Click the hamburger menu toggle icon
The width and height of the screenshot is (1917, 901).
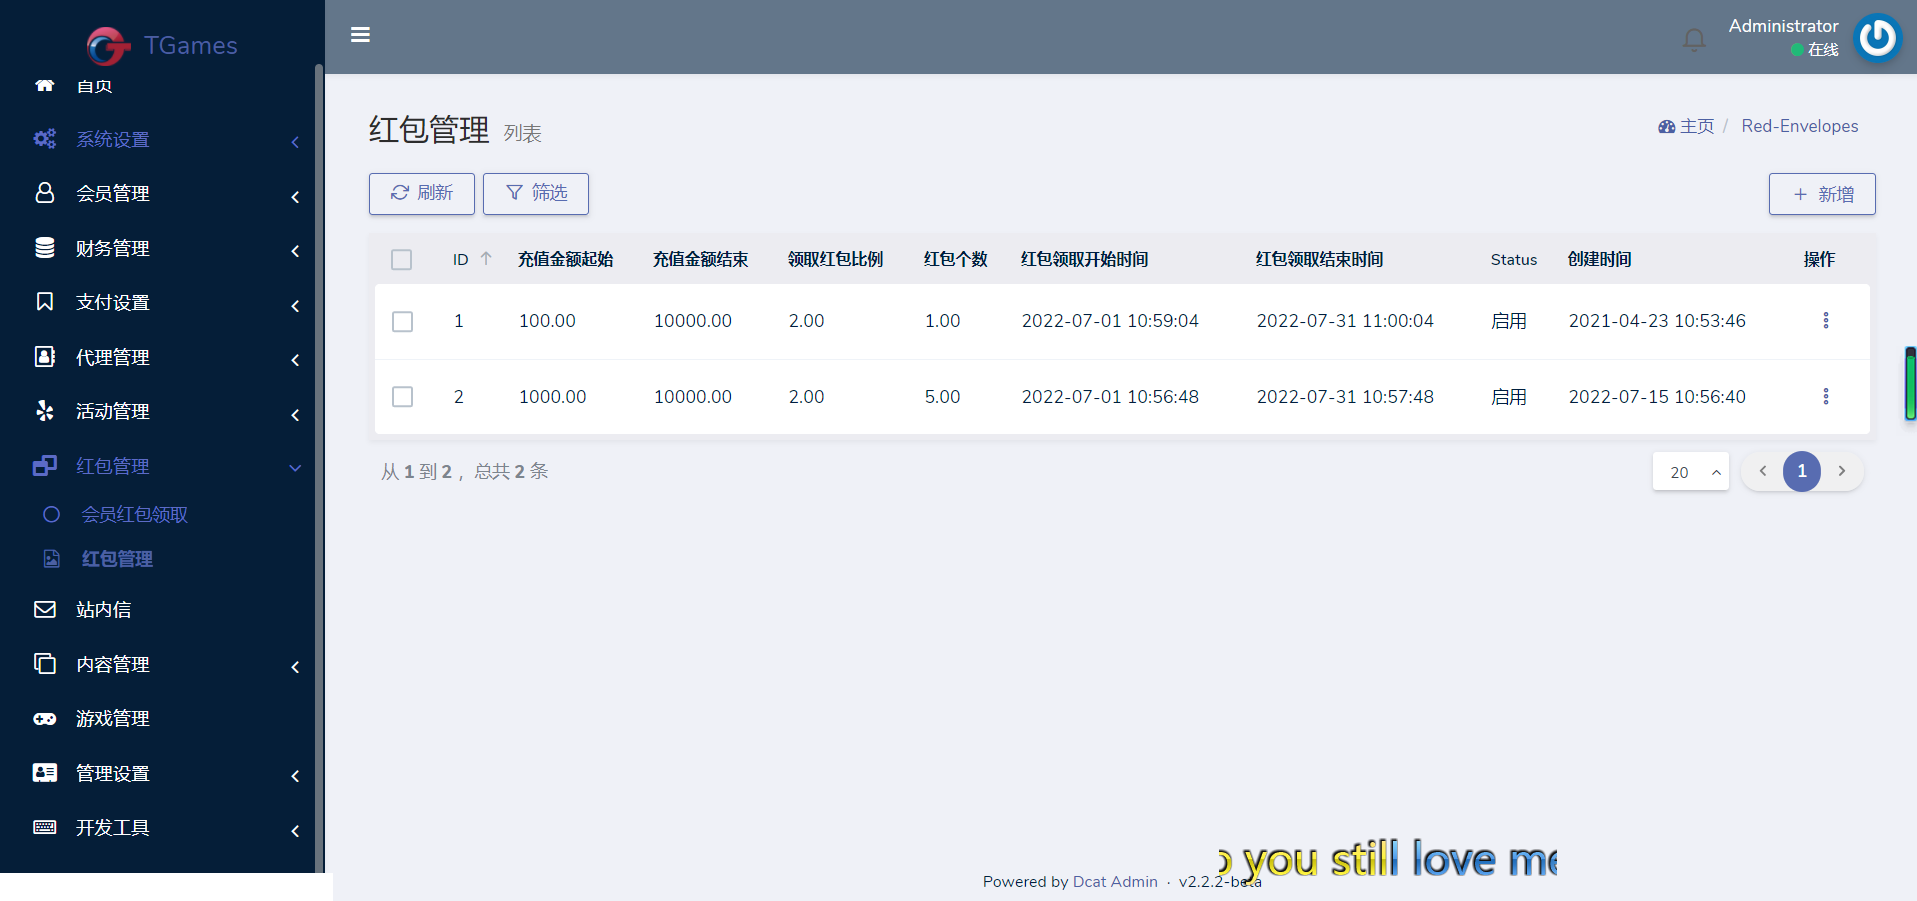click(x=361, y=35)
